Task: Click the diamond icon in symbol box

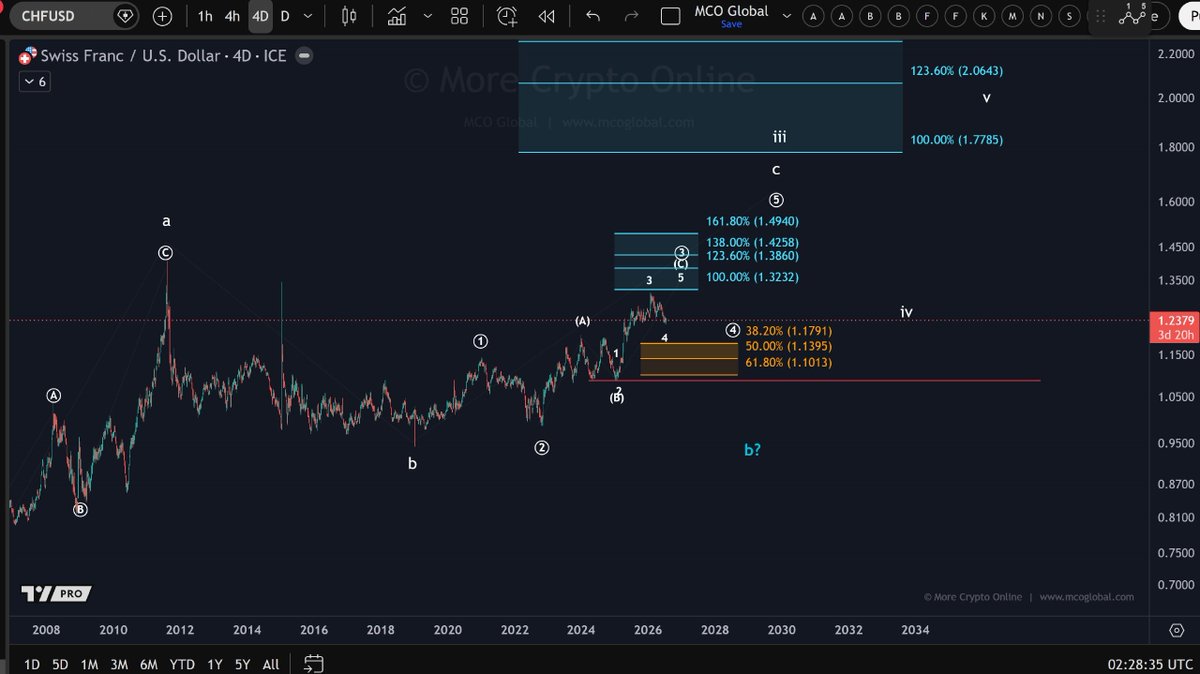Action: tap(124, 16)
